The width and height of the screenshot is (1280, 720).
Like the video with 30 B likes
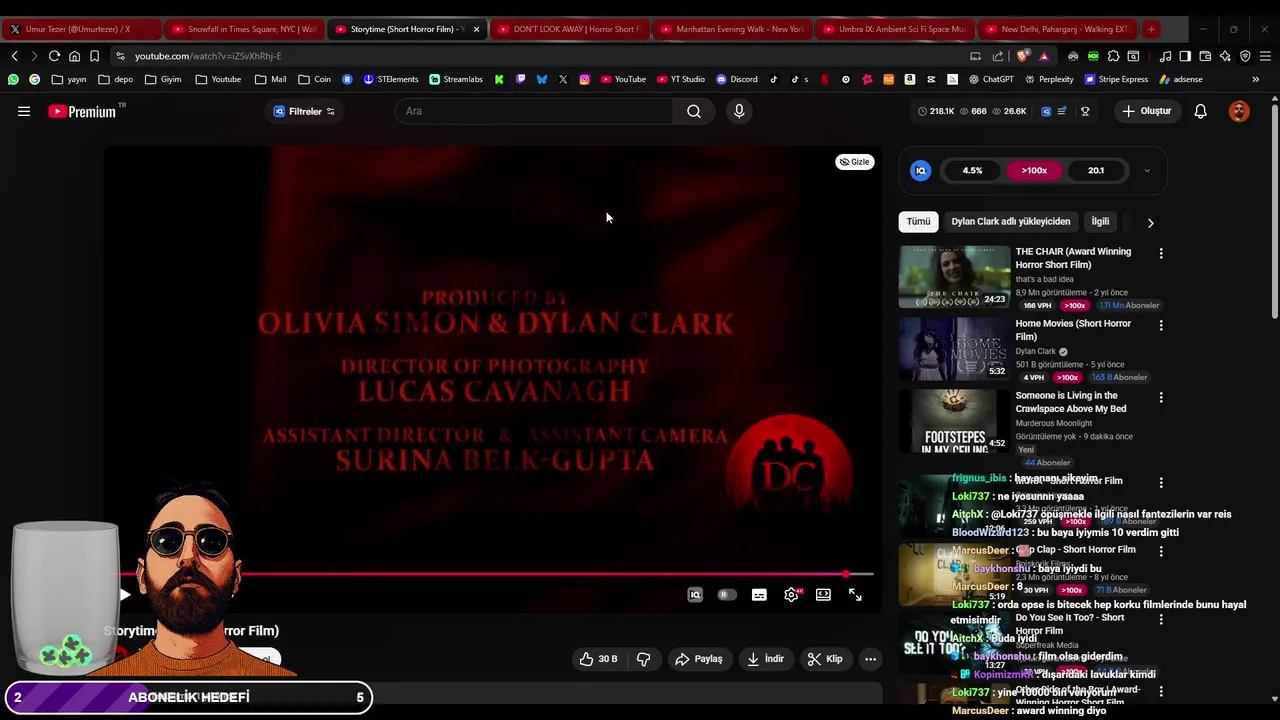point(598,659)
